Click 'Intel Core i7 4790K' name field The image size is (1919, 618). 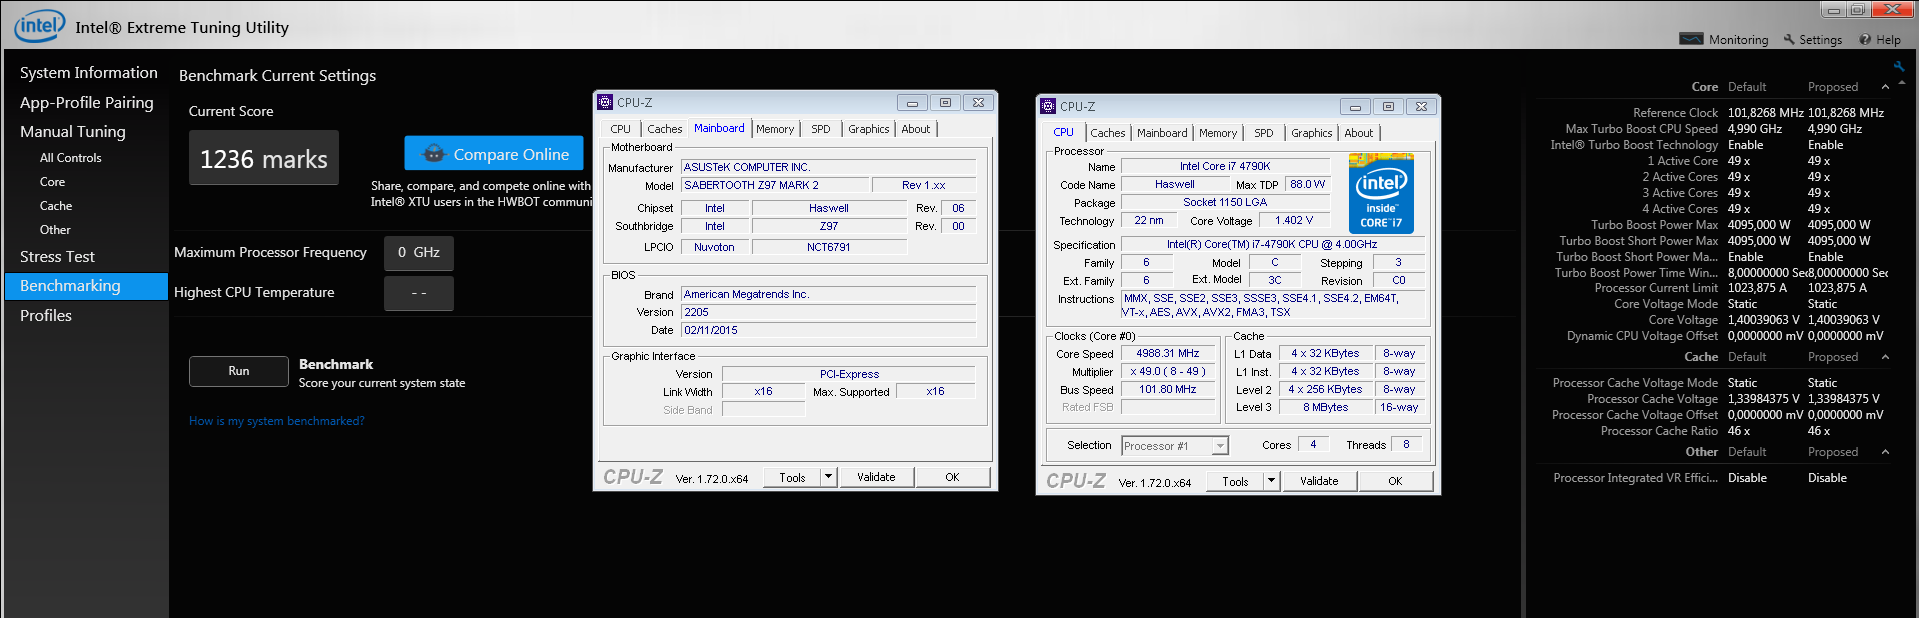click(x=1225, y=166)
